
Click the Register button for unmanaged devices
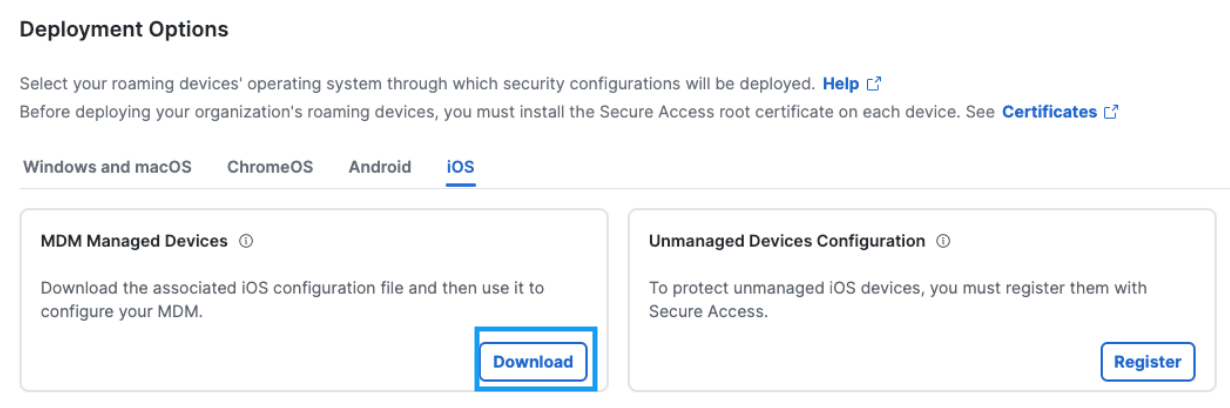(x=1148, y=362)
